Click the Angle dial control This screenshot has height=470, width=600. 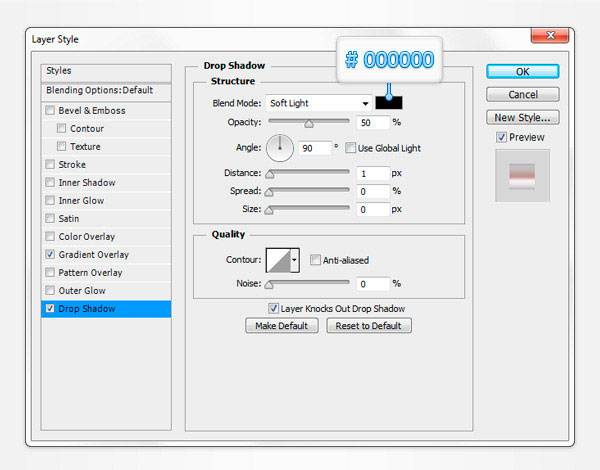280,148
